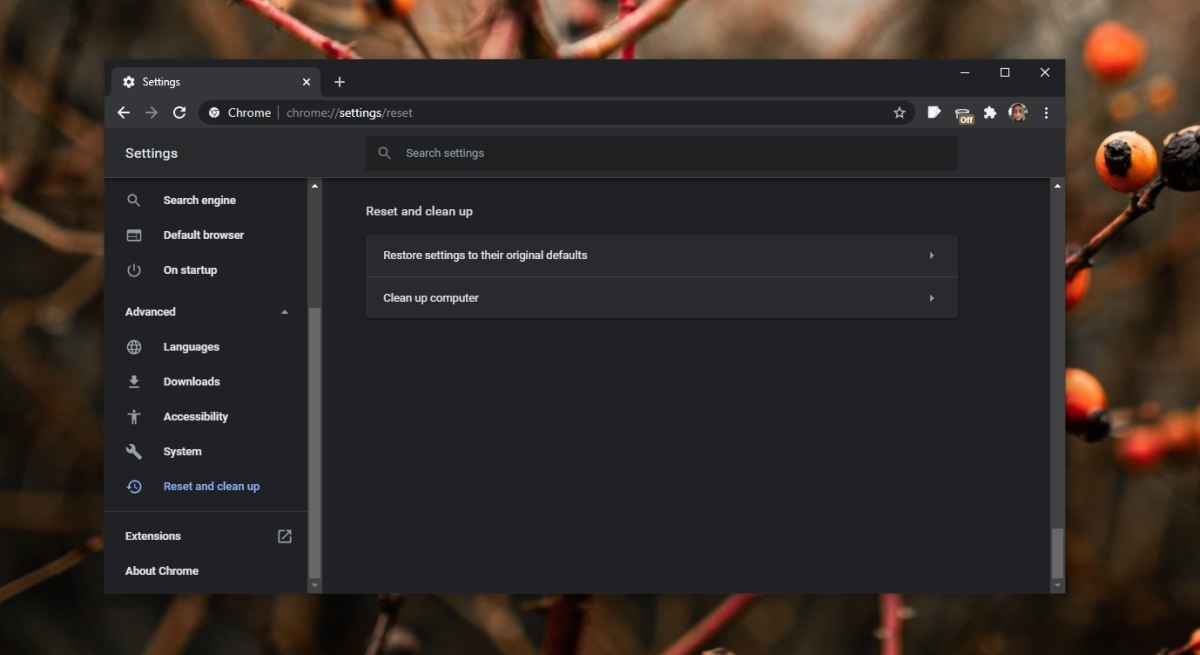Click the Chrome site info icon in address bar
Viewport: 1200px width, 655px height.
coord(215,113)
